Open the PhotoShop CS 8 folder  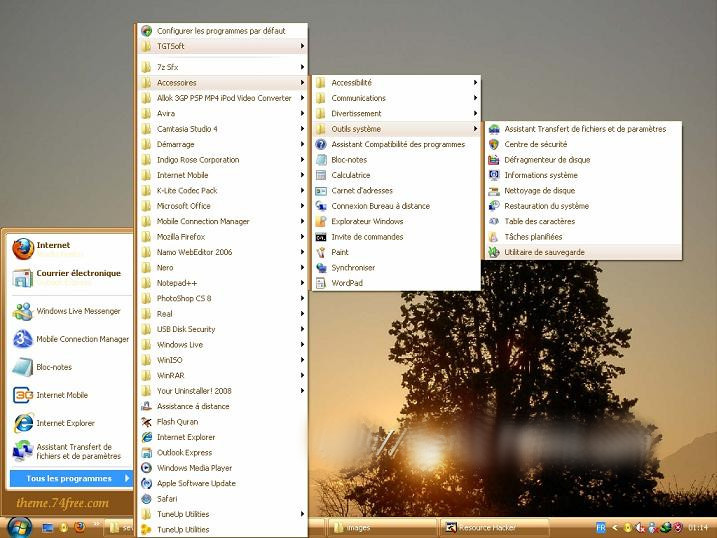tap(223, 298)
